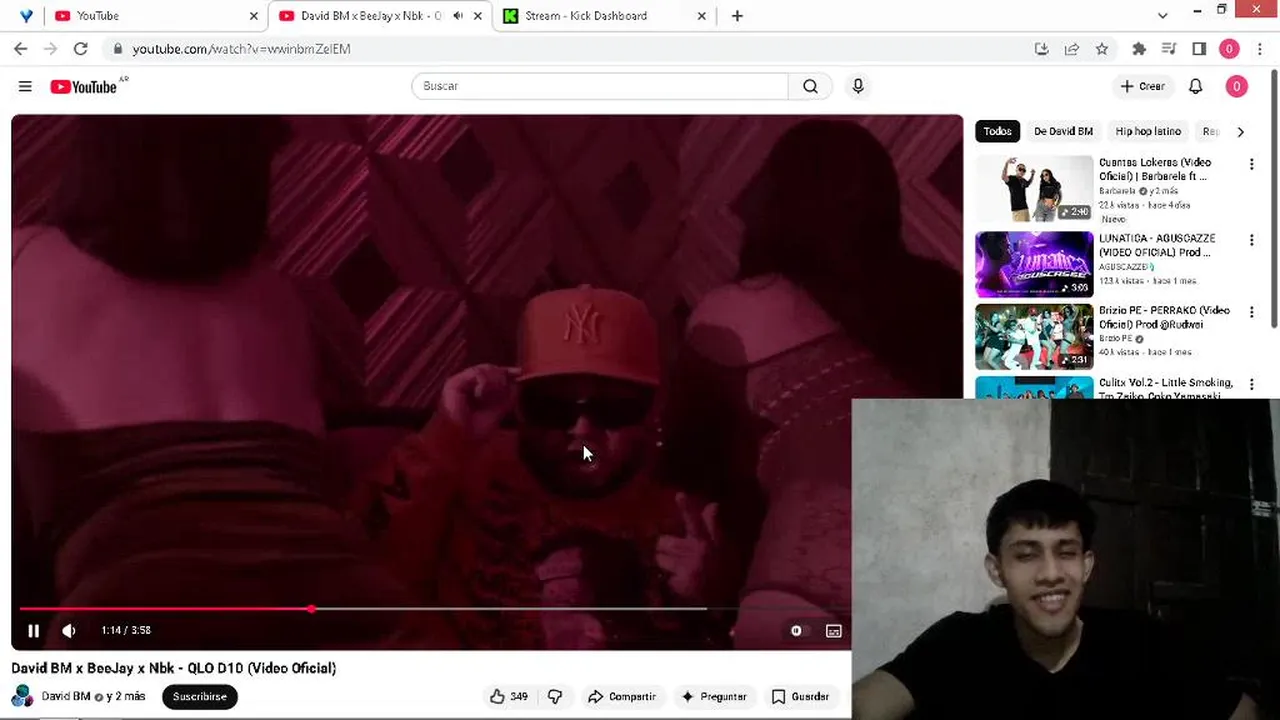This screenshot has width=1280, height=720.
Task: Click the red progress scrubber handle
Action: coord(312,608)
